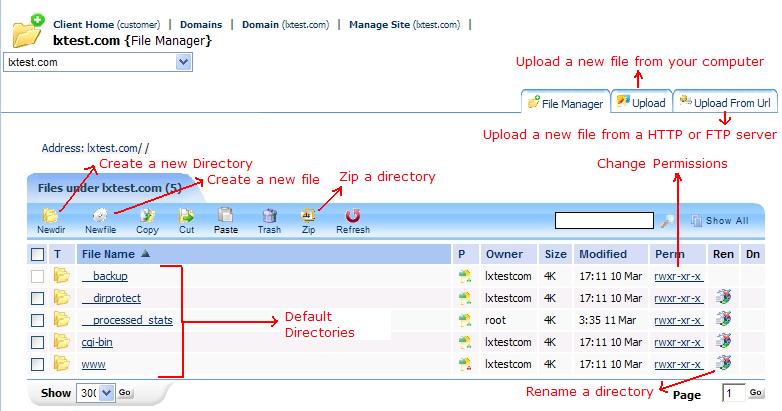This screenshot has width=782, height=411.
Task: Check the www row checkbox
Action: pyautogui.click(x=37, y=364)
